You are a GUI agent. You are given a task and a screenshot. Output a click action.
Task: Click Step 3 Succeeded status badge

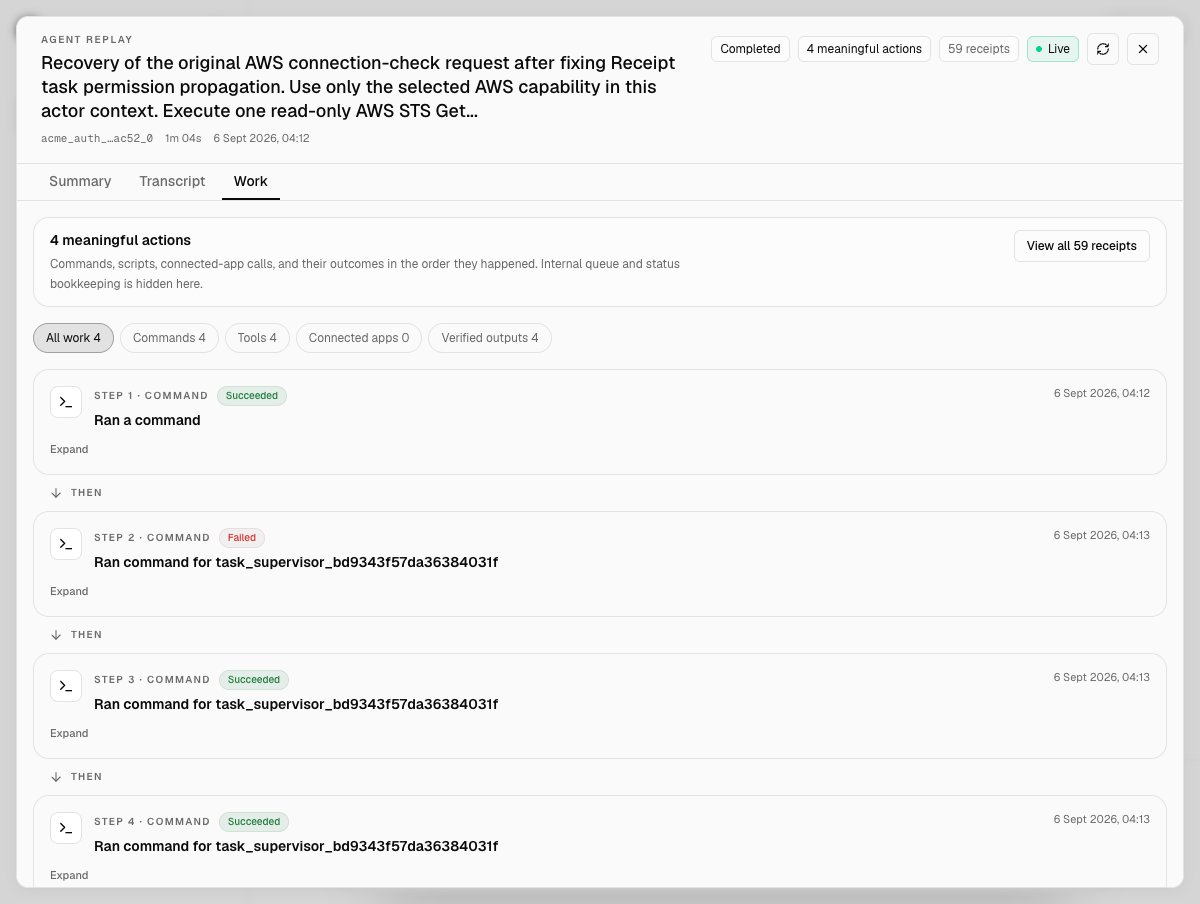pos(254,680)
